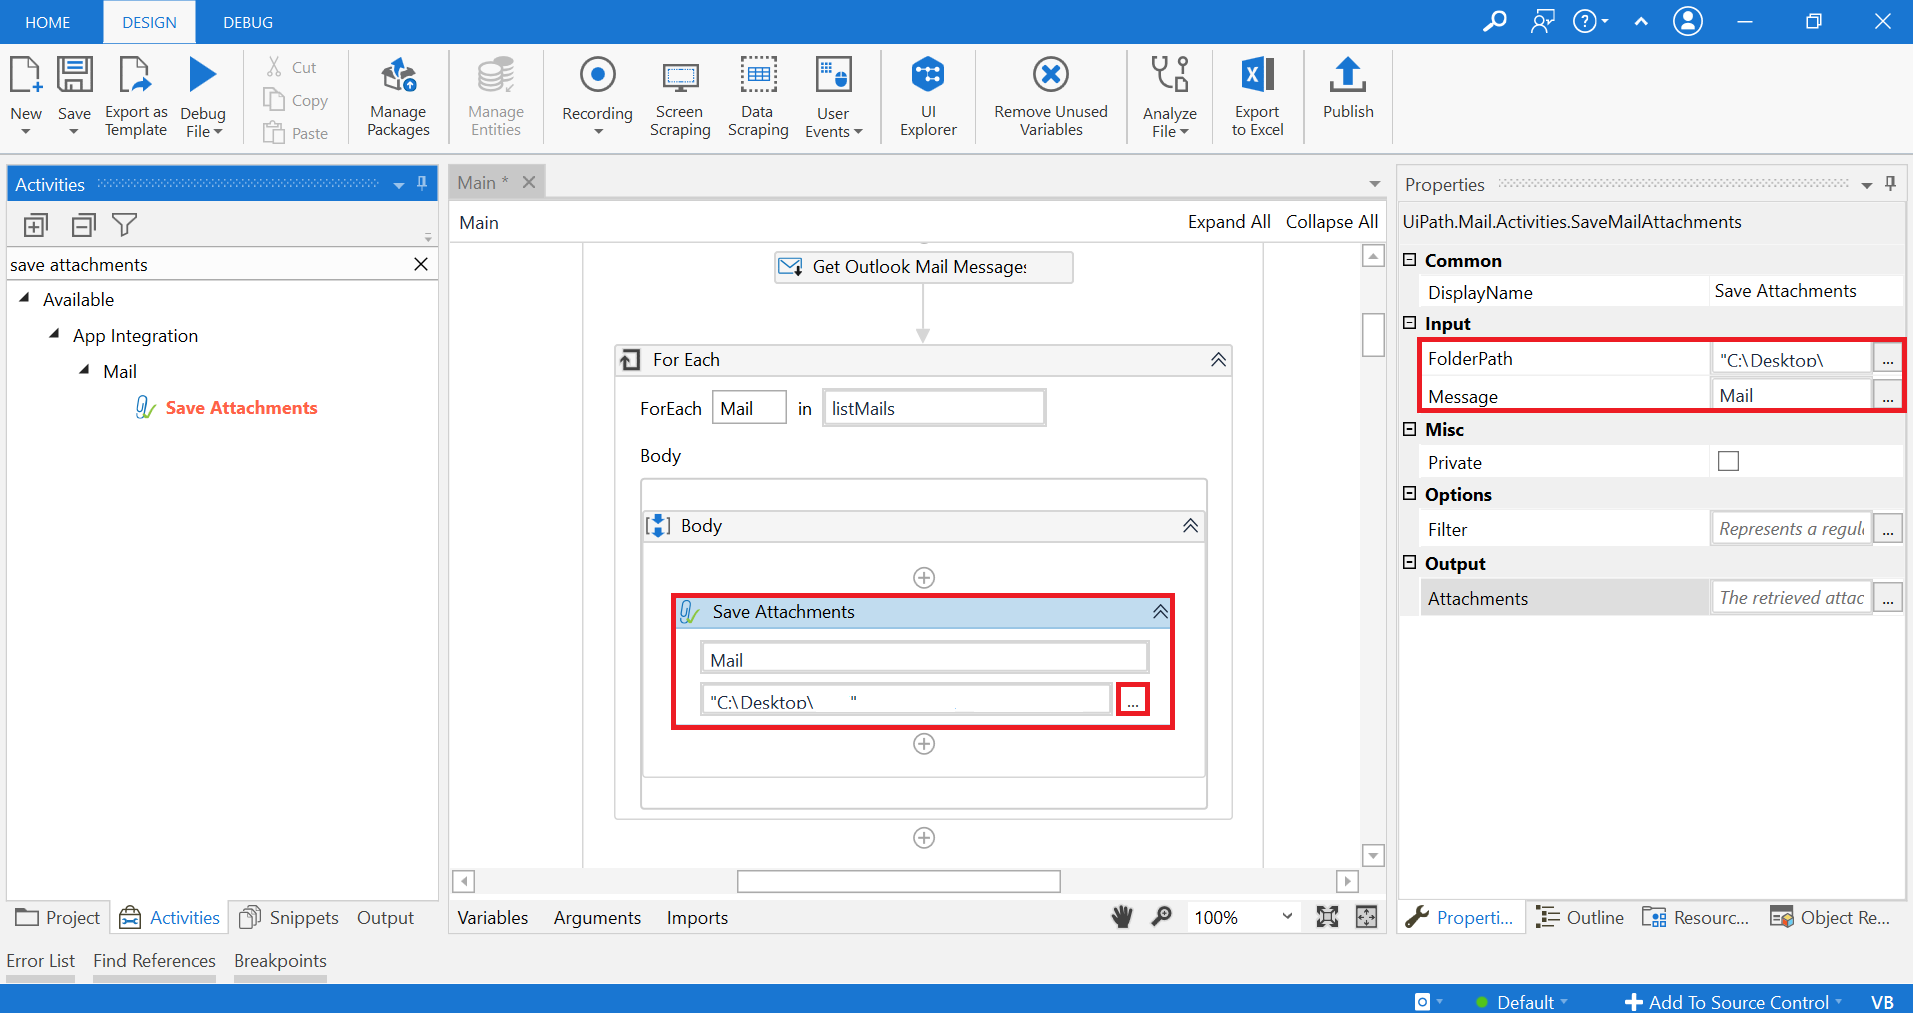Image resolution: width=1913 pixels, height=1013 pixels.
Task: Open the Project panel tab
Action: 58,917
